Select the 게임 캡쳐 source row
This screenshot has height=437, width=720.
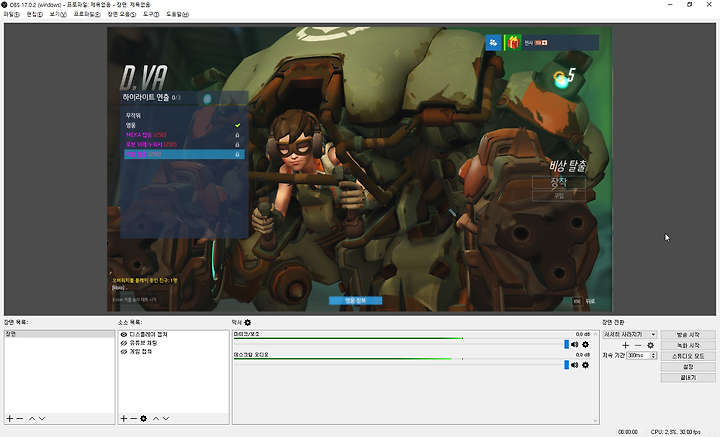pyautogui.click(x=174, y=352)
